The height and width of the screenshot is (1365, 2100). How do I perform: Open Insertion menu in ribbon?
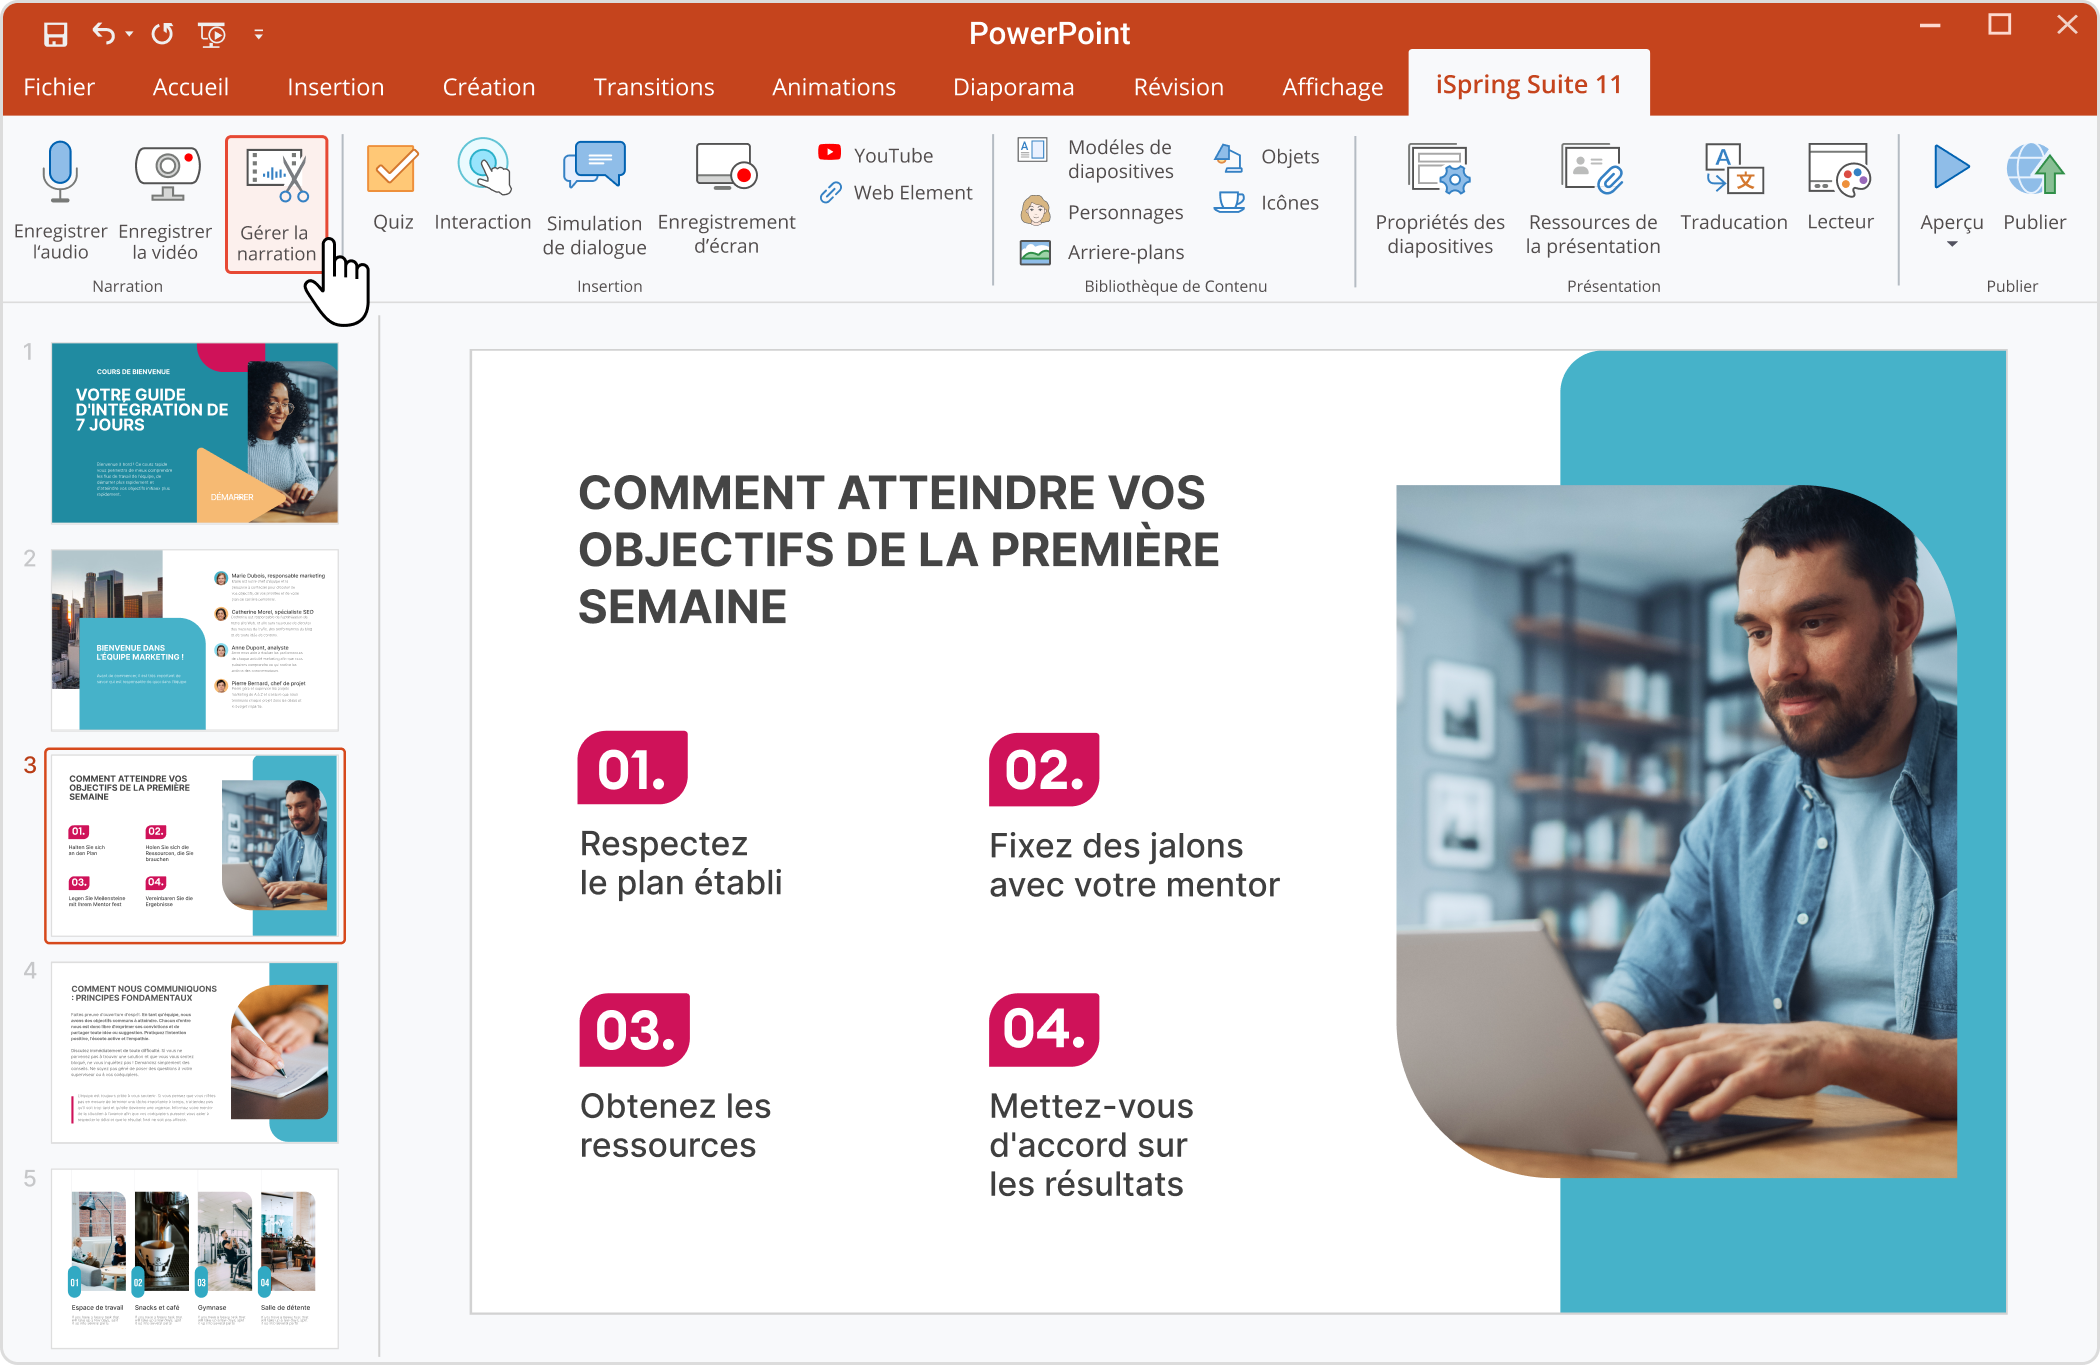pos(335,86)
